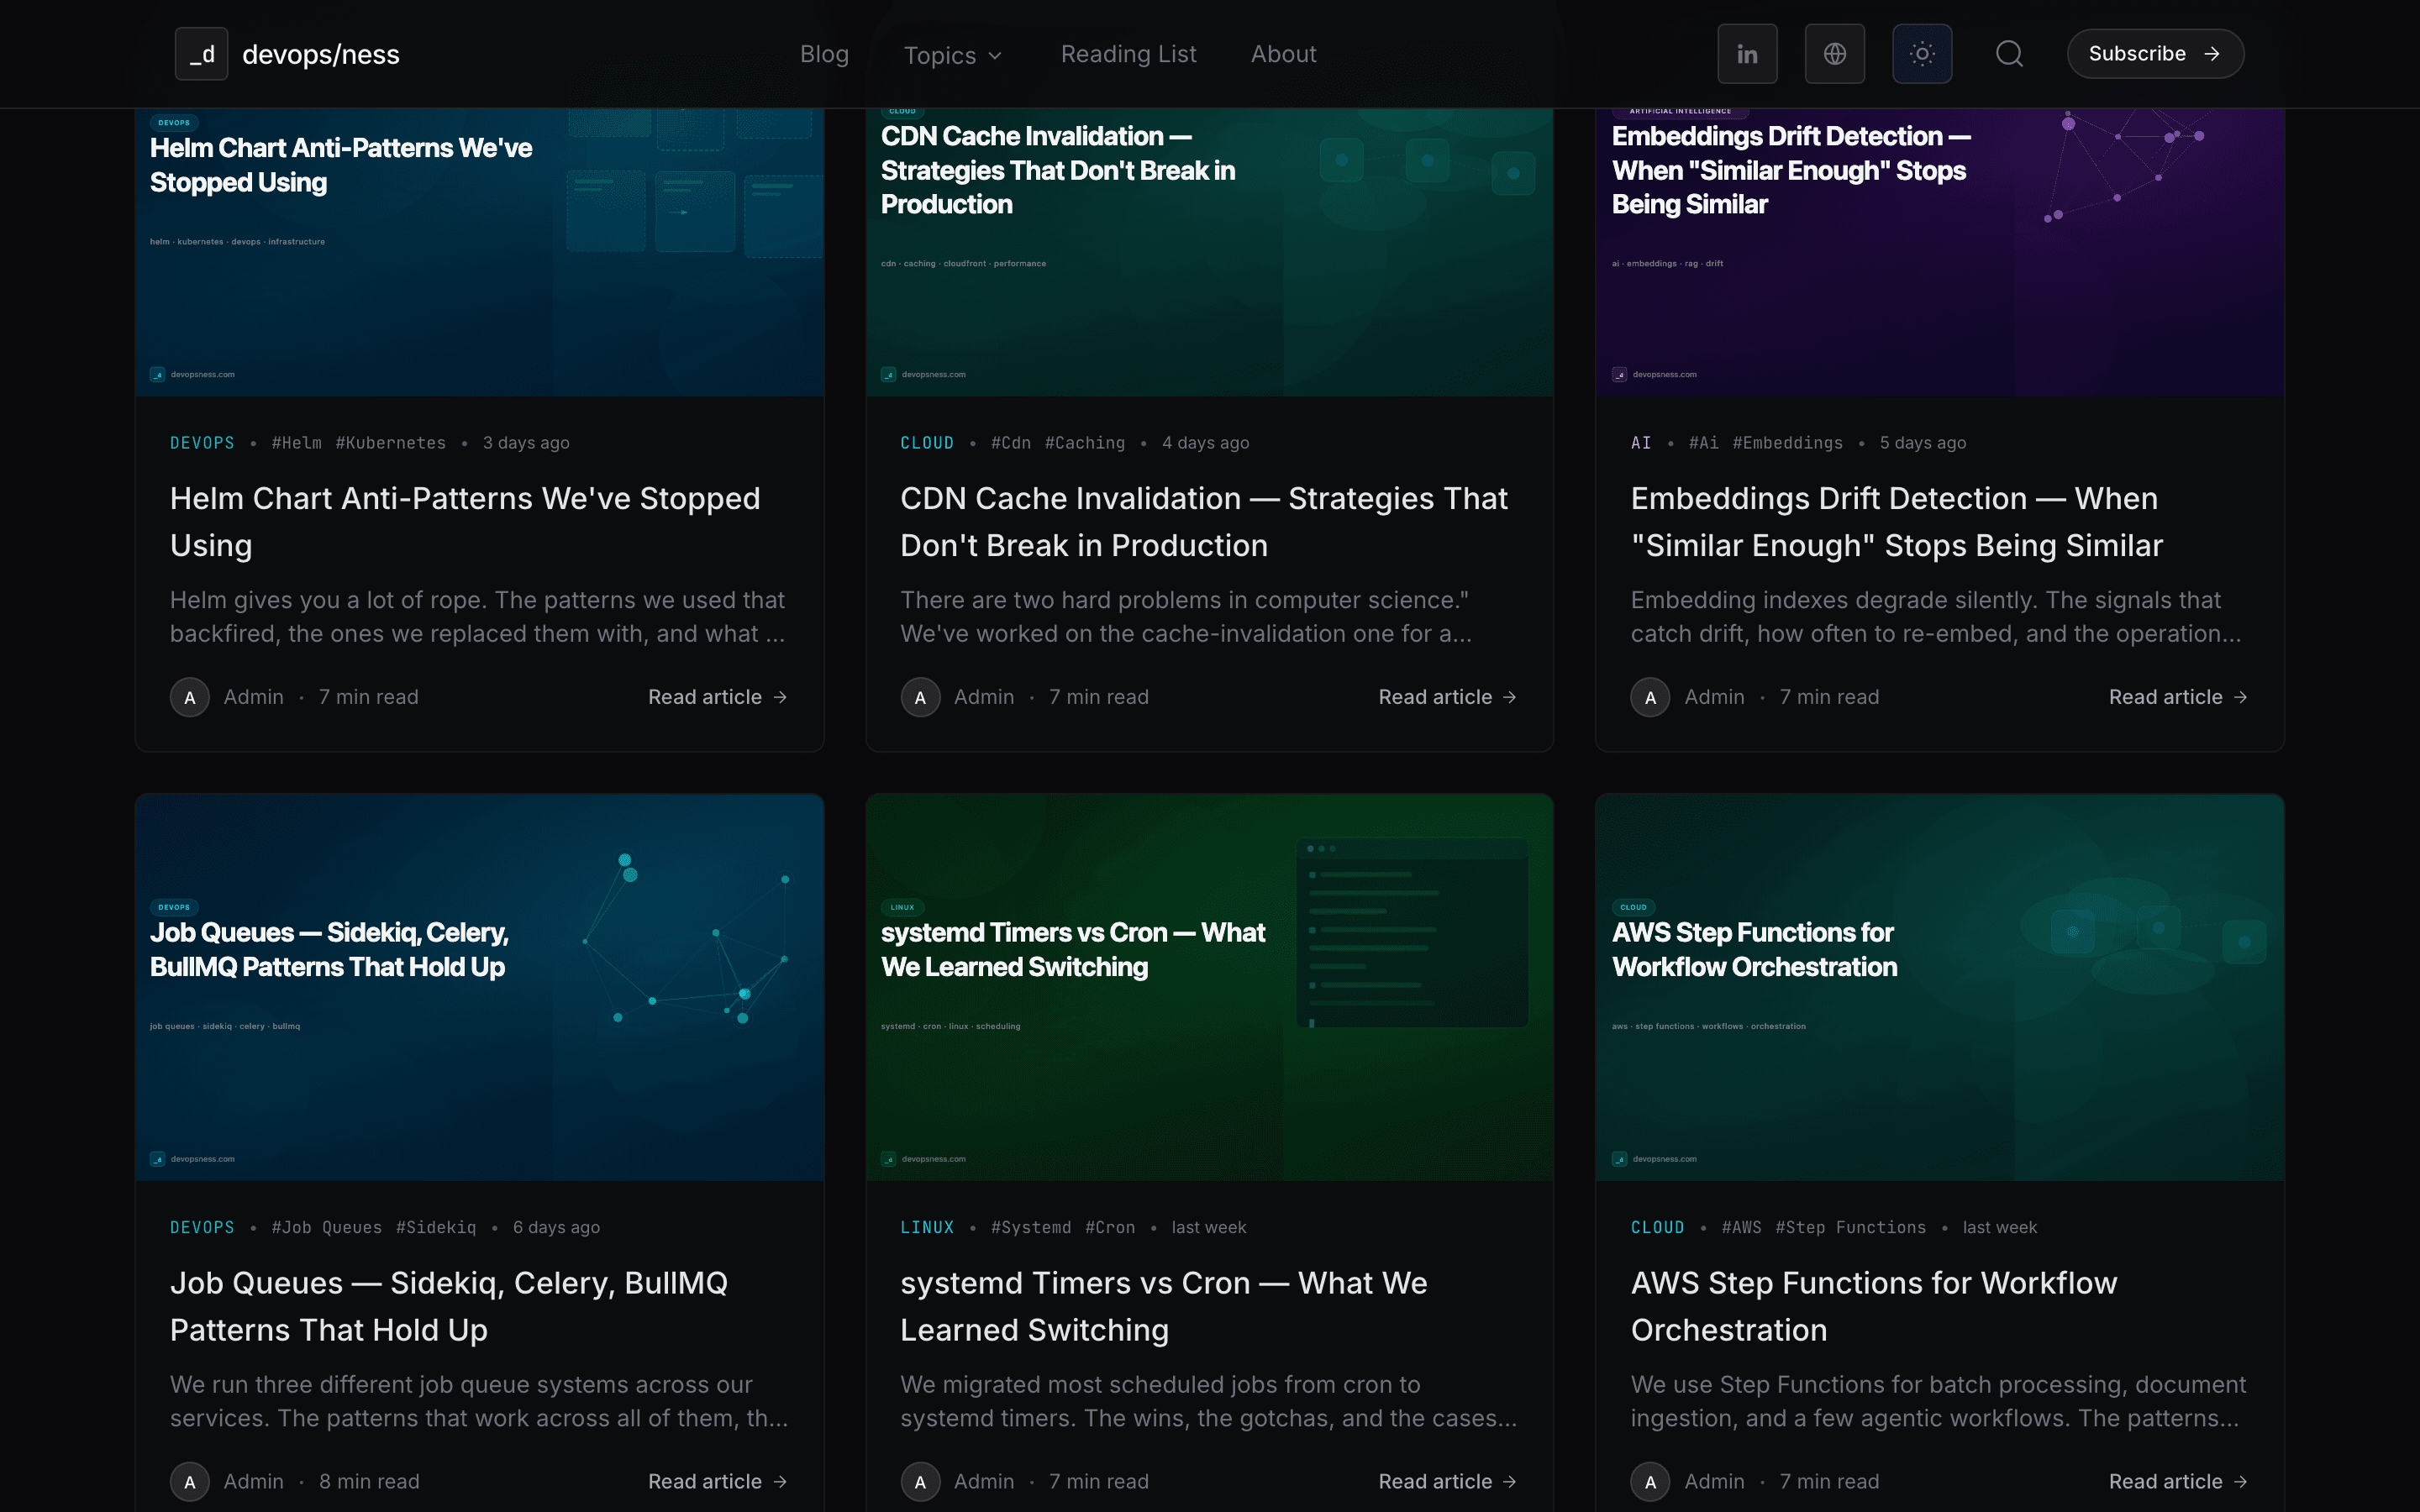
Task: Click the #AWS tag
Action: [1742, 1228]
